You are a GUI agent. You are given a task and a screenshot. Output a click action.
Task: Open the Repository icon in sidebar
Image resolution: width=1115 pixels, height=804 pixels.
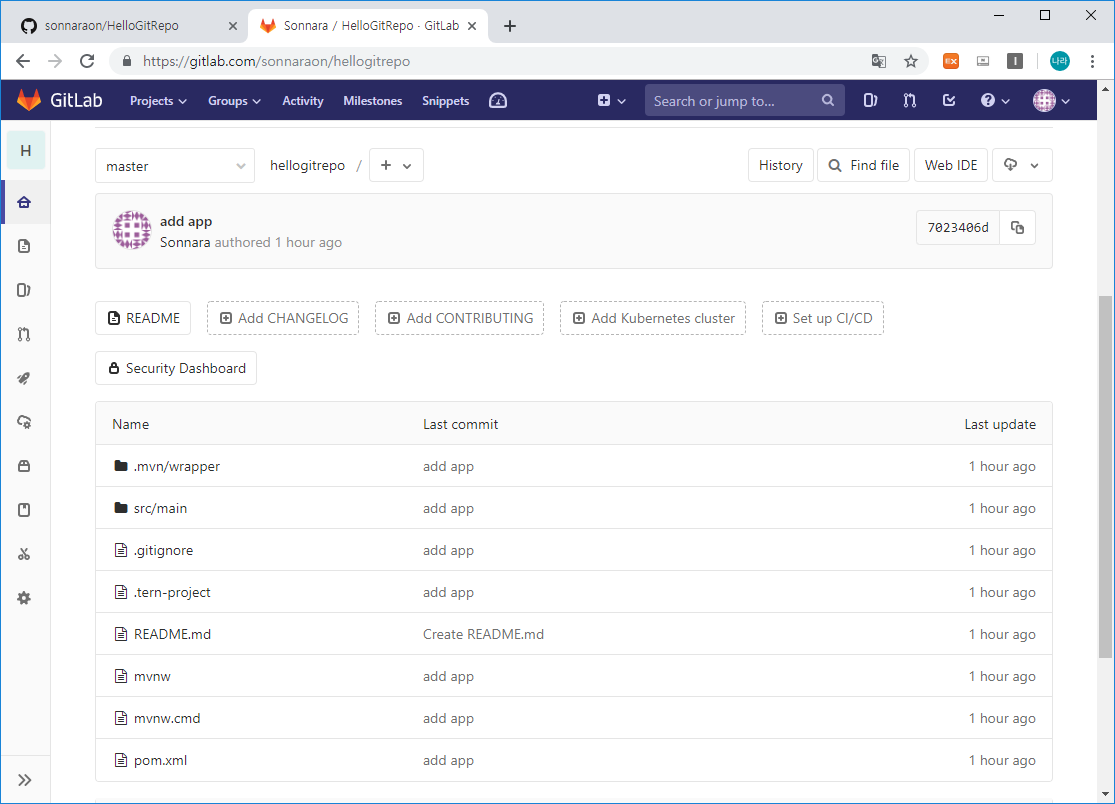(24, 246)
